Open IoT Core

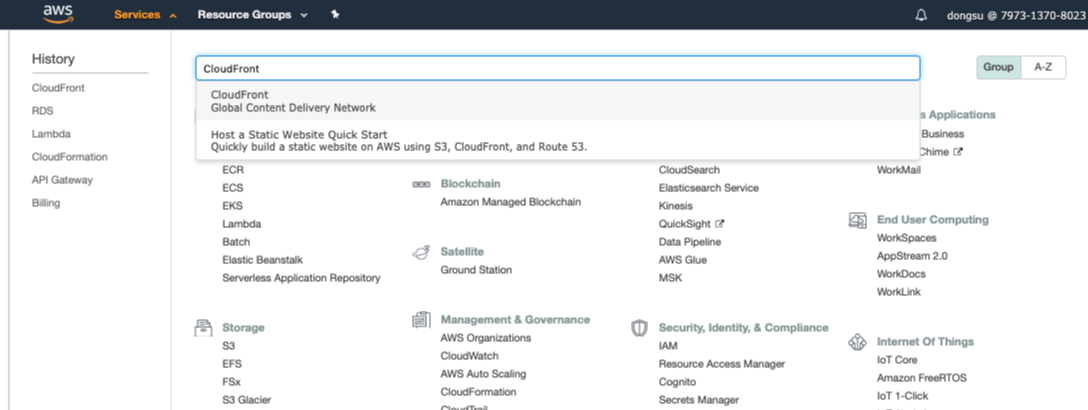tap(897, 360)
